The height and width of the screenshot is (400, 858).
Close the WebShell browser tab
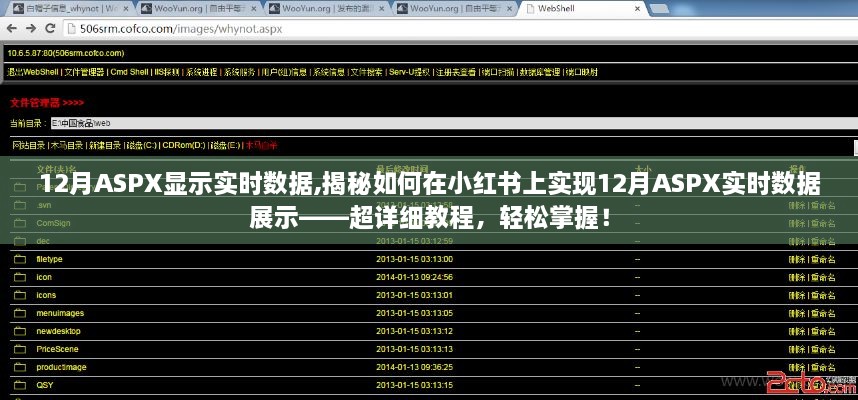point(637,9)
